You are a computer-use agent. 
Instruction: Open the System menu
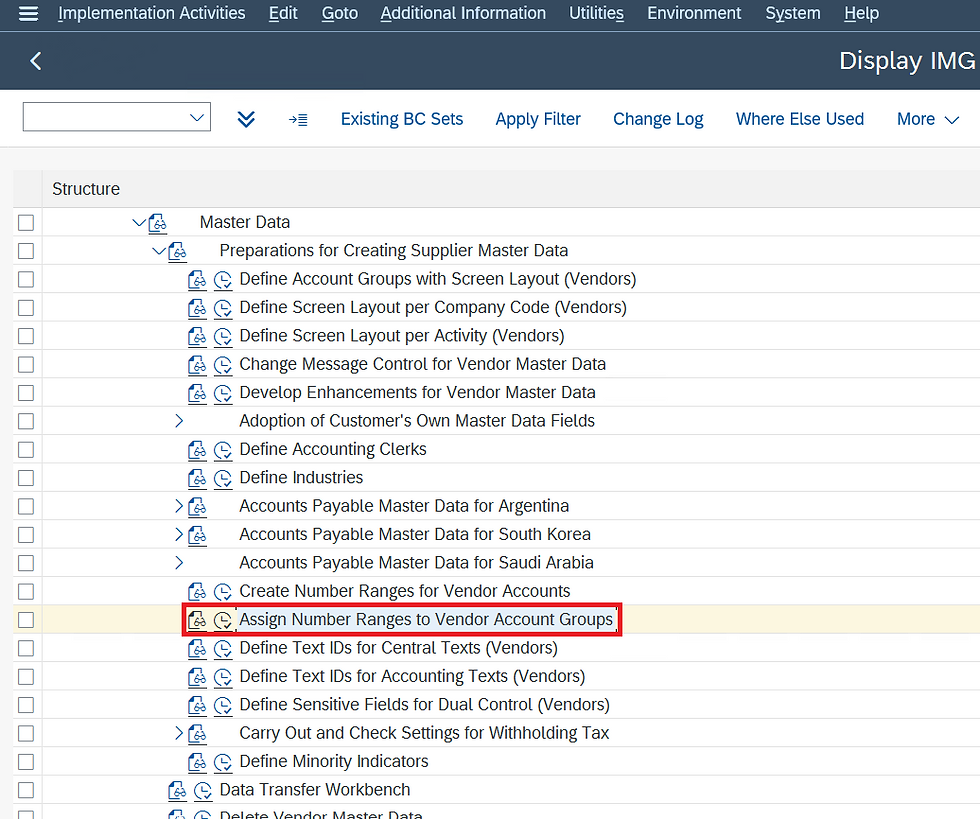(792, 13)
